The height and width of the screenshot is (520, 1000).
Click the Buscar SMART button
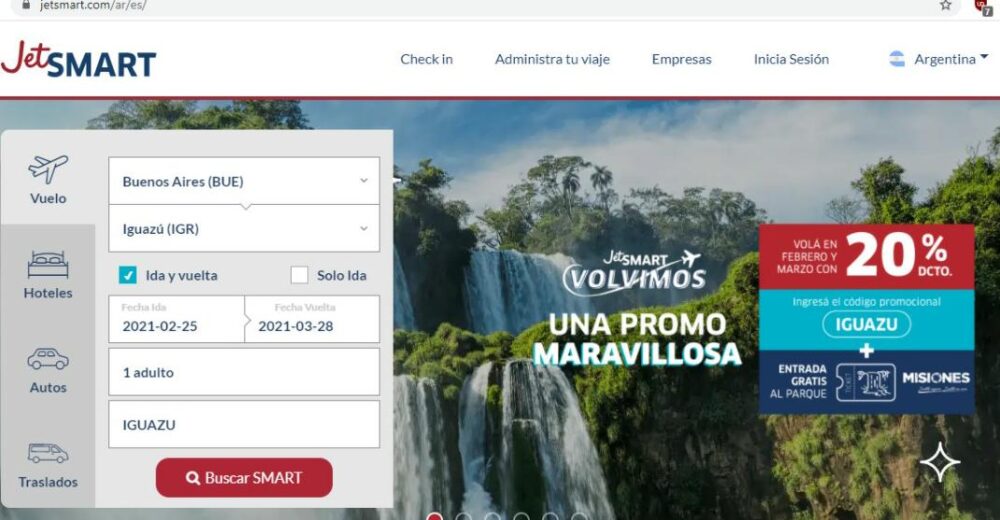click(244, 477)
